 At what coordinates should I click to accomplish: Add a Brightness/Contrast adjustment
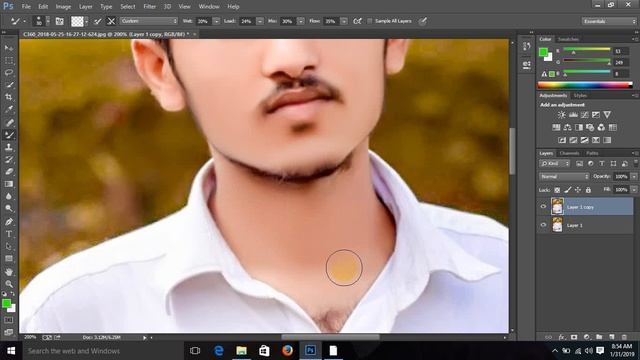pos(562,115)
